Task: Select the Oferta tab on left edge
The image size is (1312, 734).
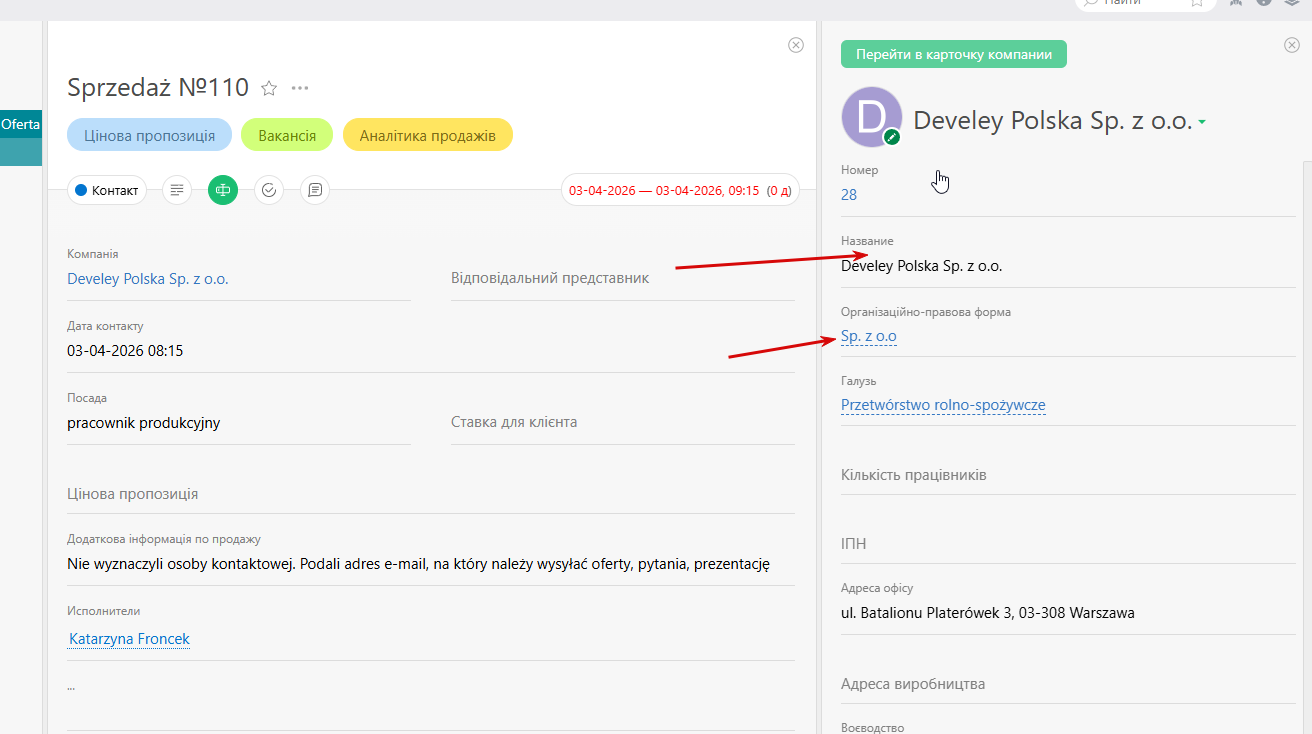Action: click(21, 125)
